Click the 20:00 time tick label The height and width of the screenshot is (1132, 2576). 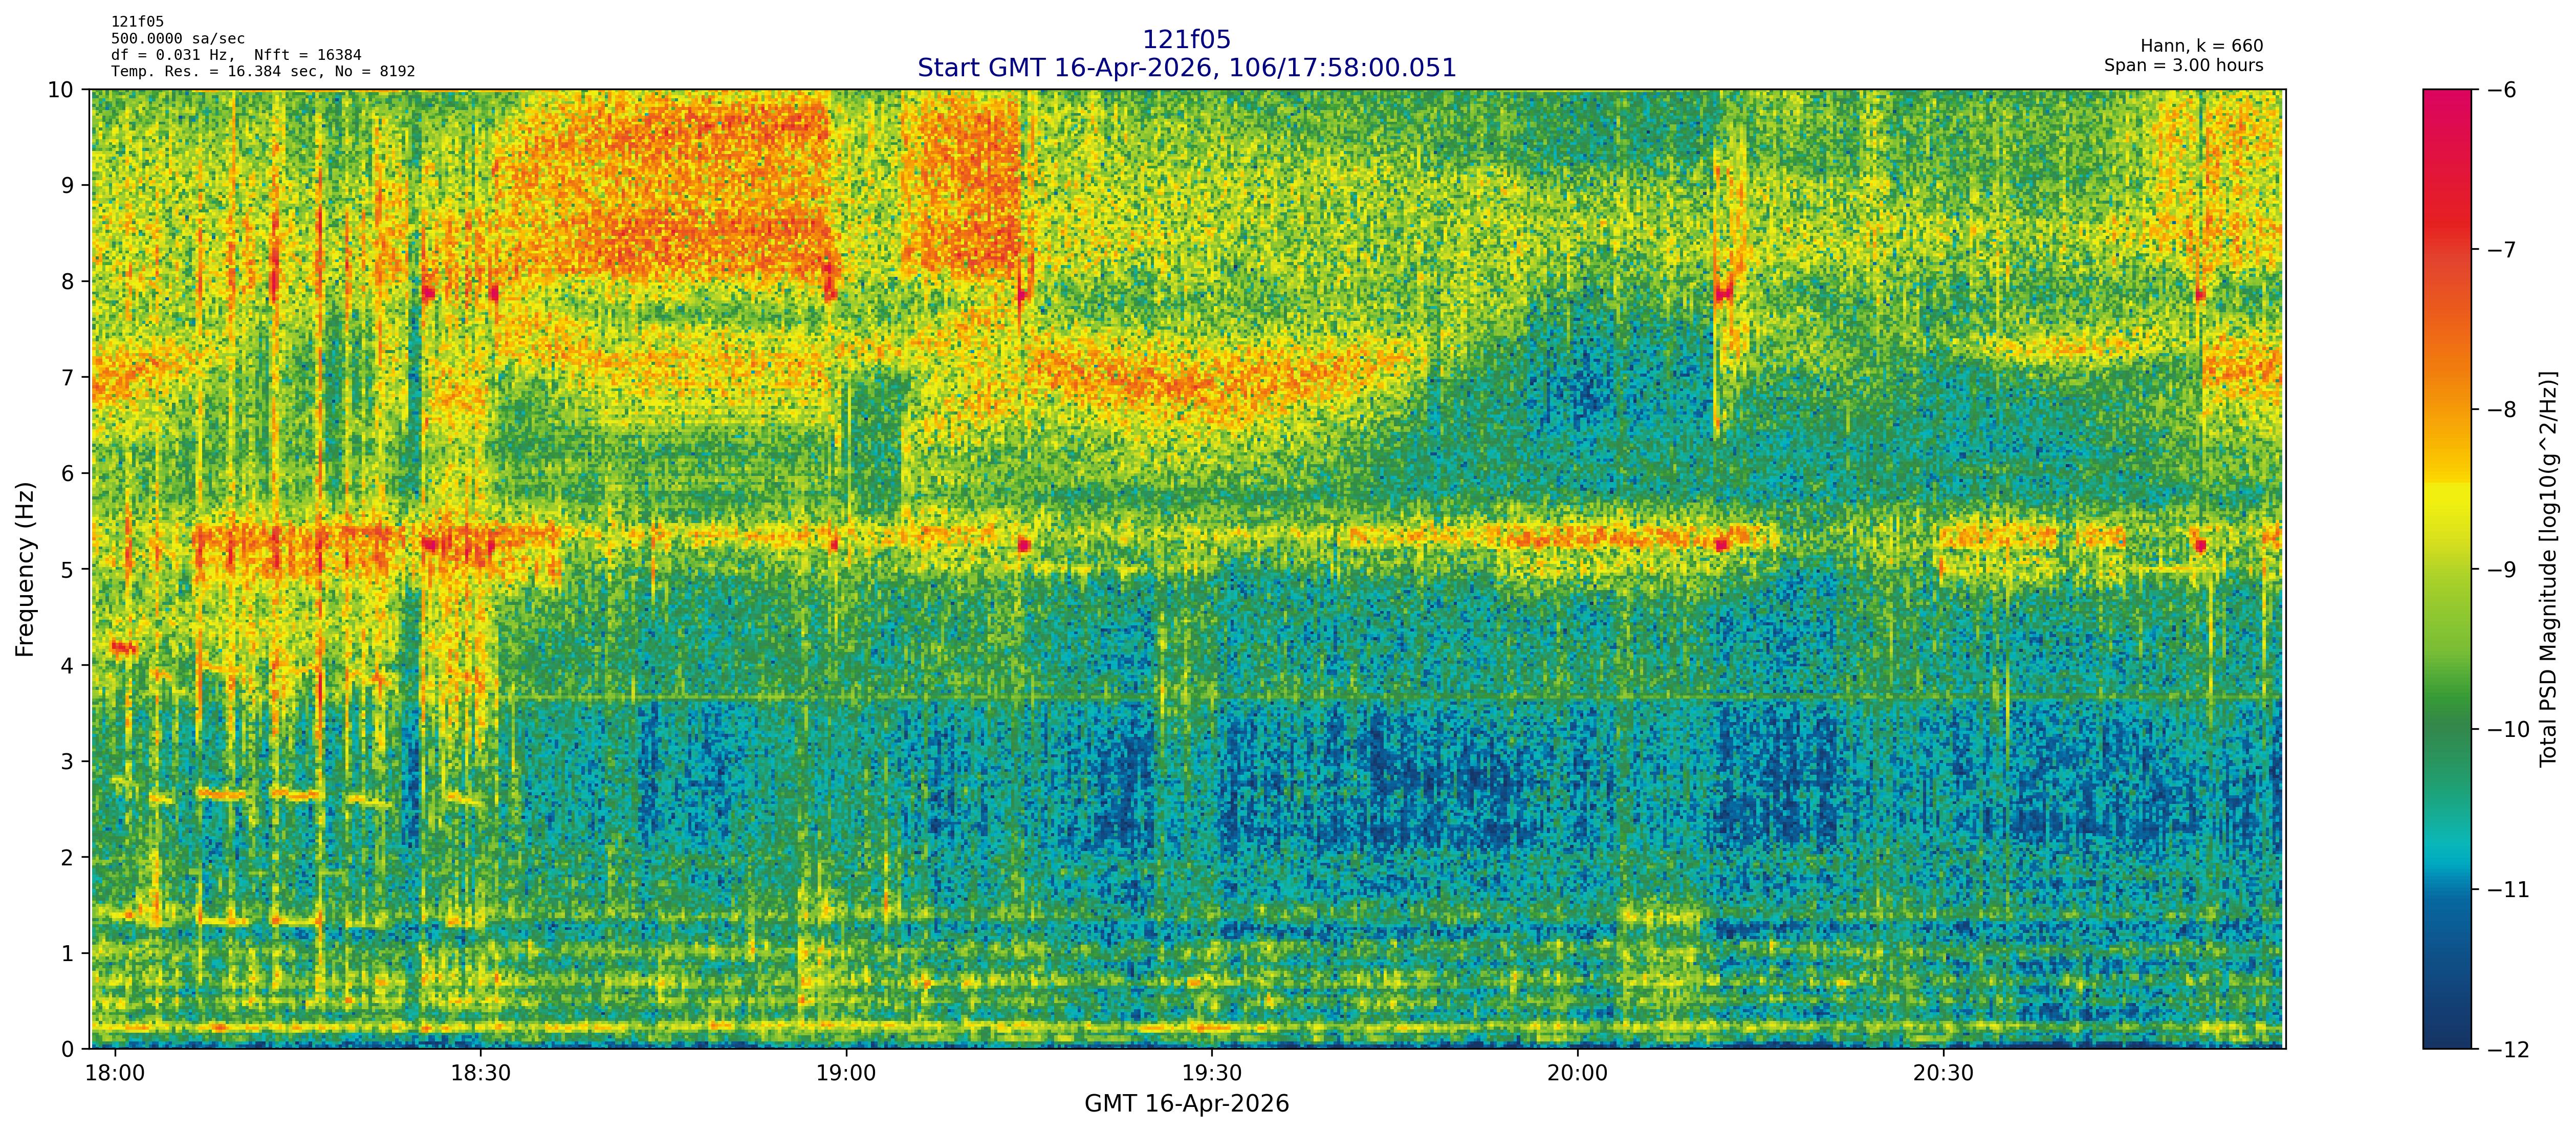click(1577, 1074)
